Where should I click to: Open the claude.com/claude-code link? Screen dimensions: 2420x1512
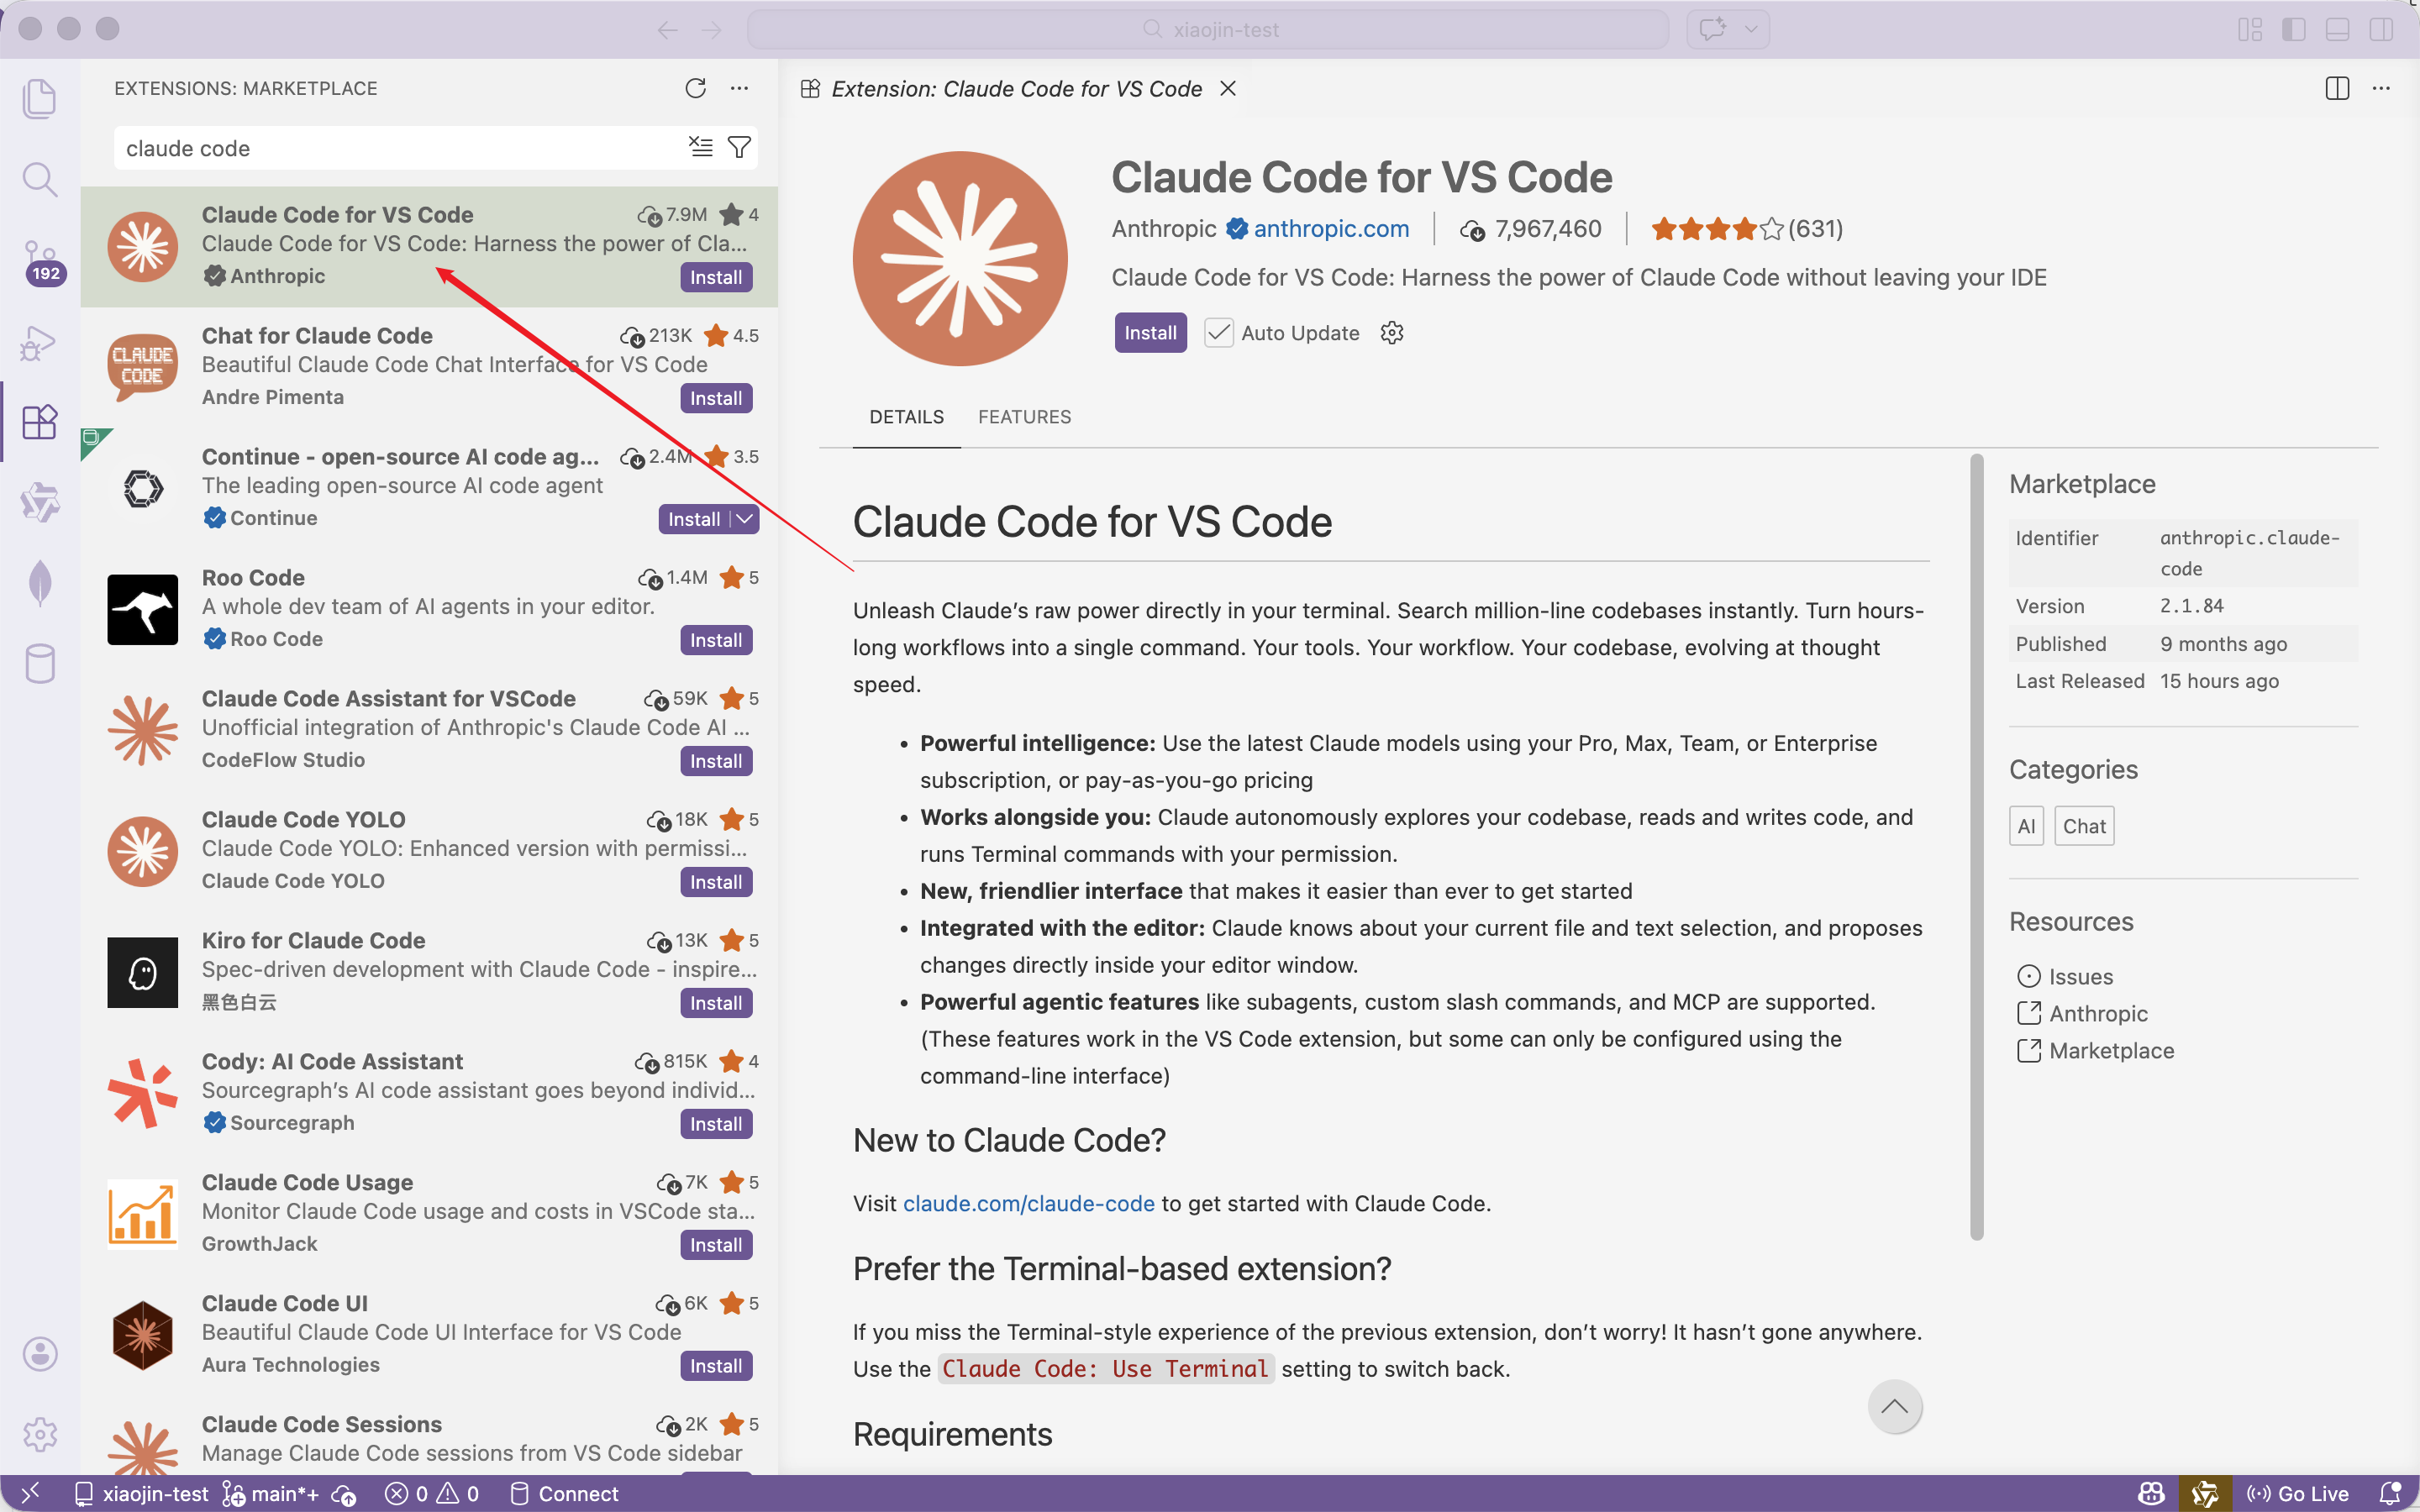click(1028, 1203)
